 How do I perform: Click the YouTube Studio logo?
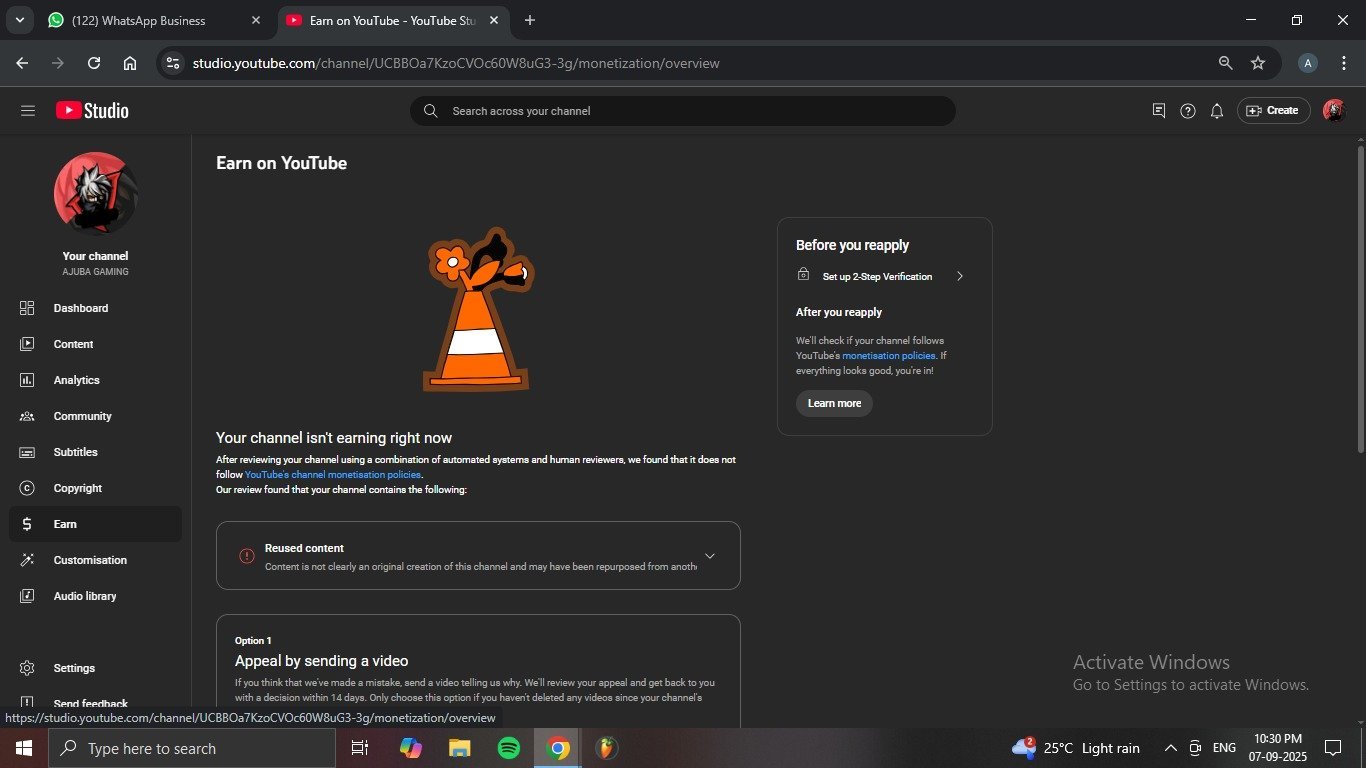click(x=92, y=111)
